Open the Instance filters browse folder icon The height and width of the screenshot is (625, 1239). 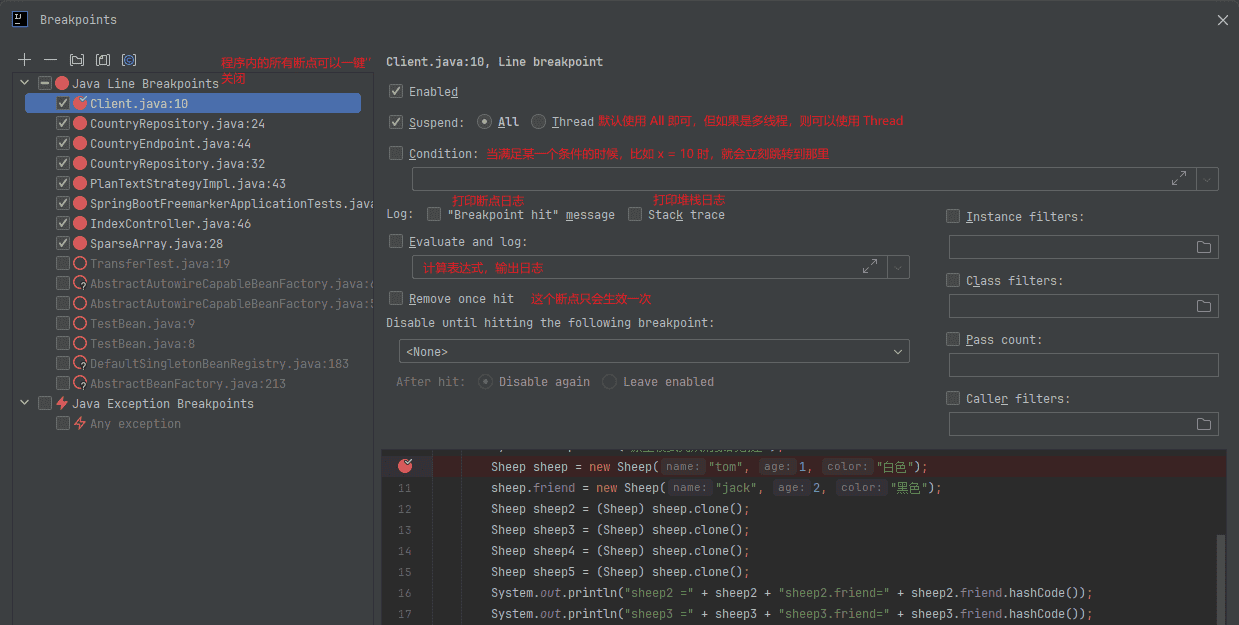(1204, 247)
